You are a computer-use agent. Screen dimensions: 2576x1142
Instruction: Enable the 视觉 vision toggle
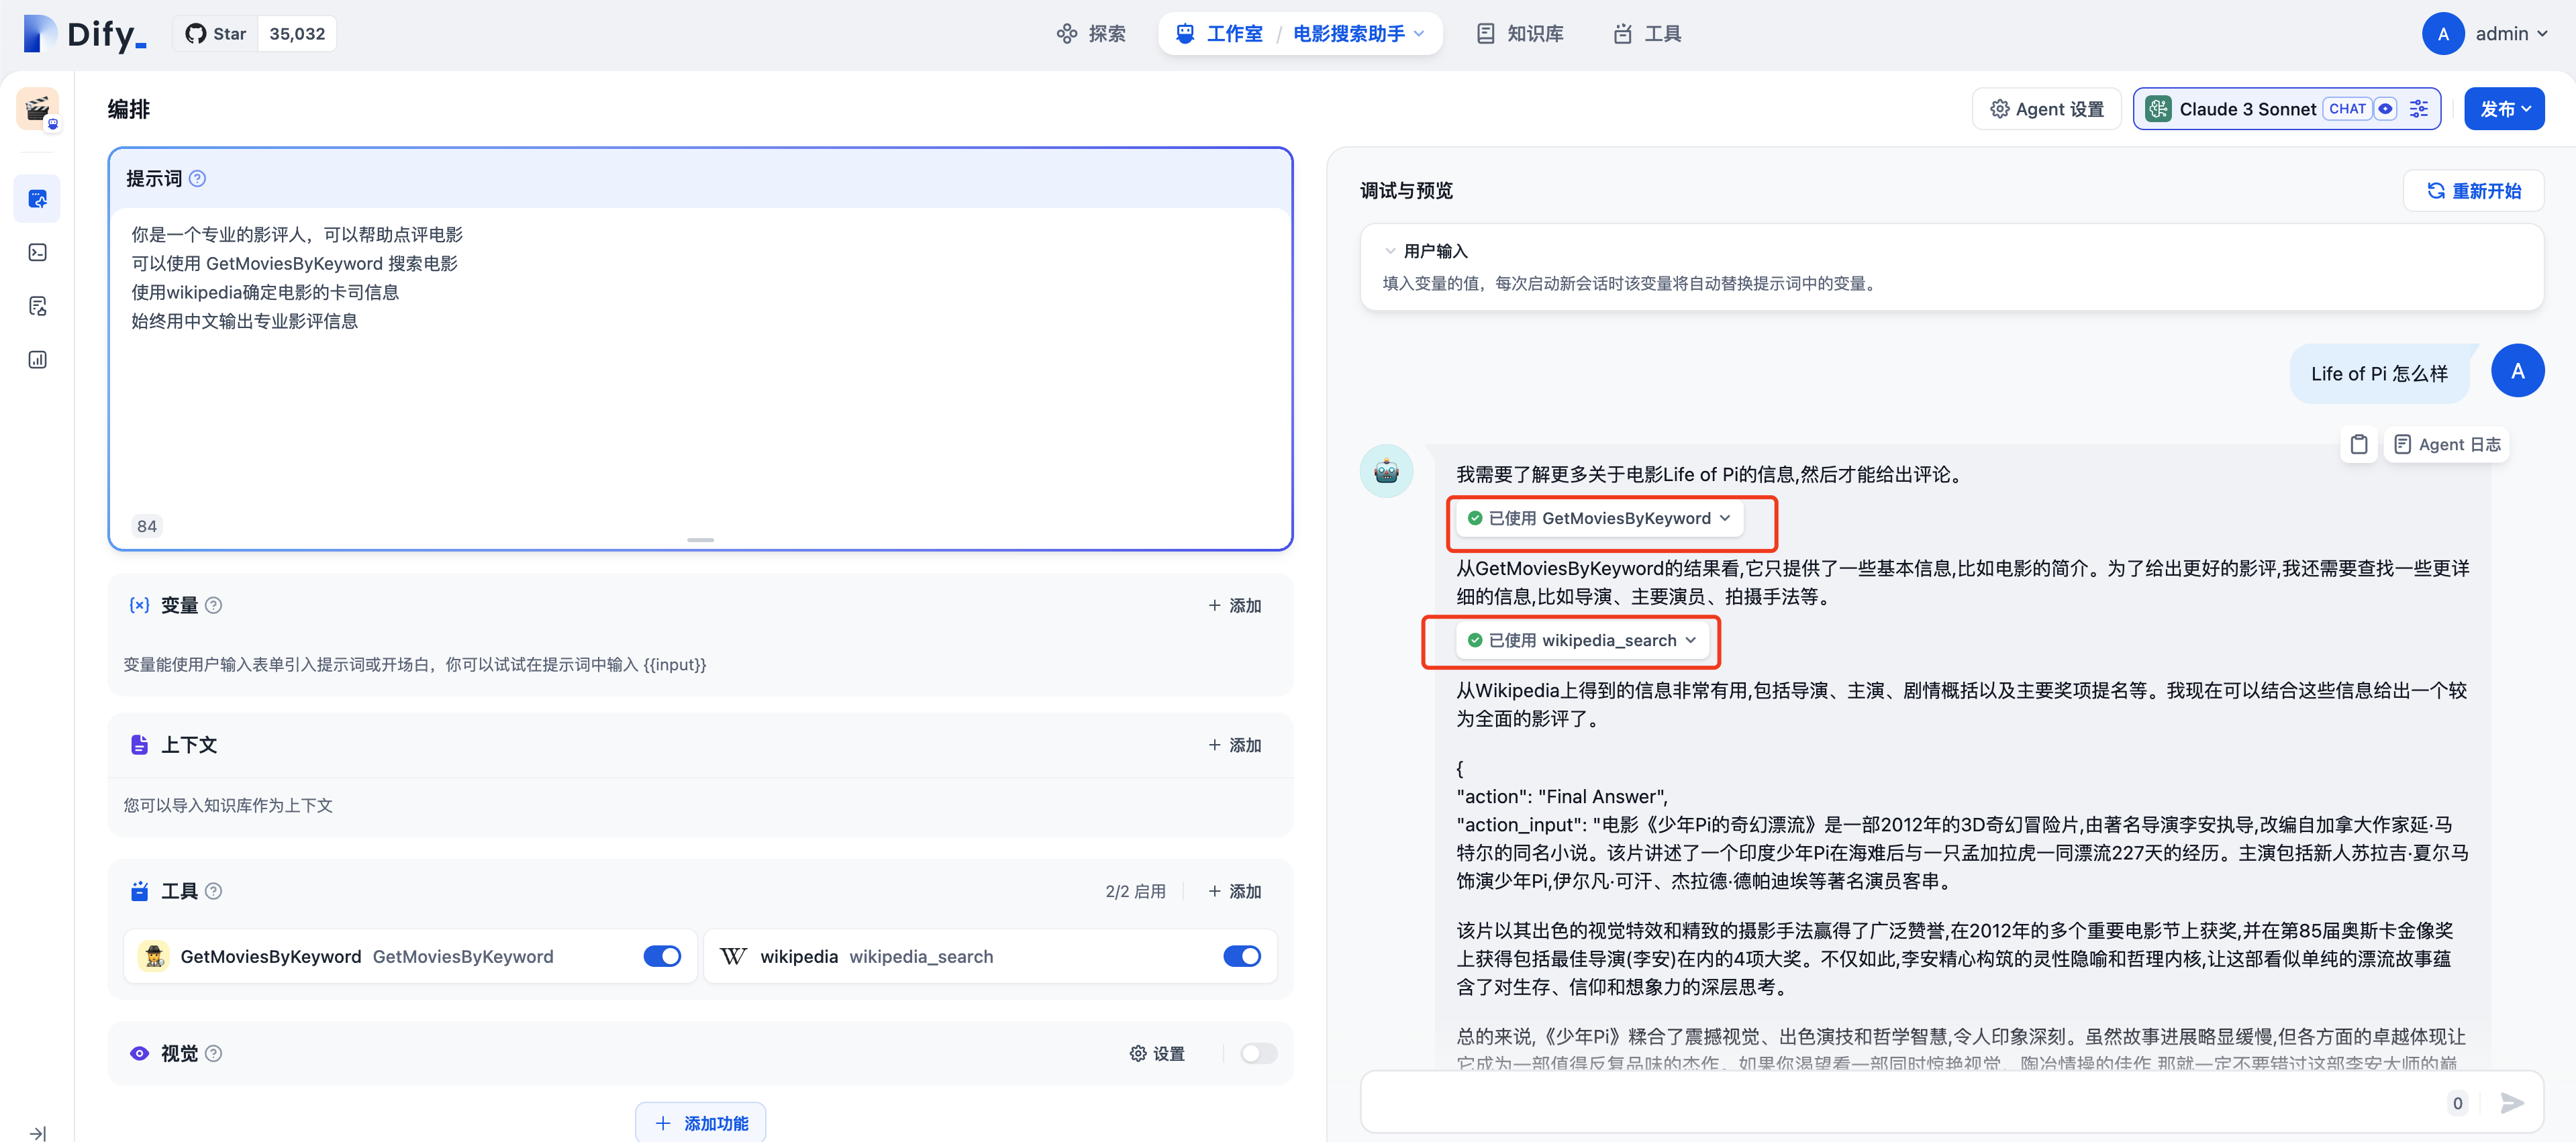pos(1258,1053)
